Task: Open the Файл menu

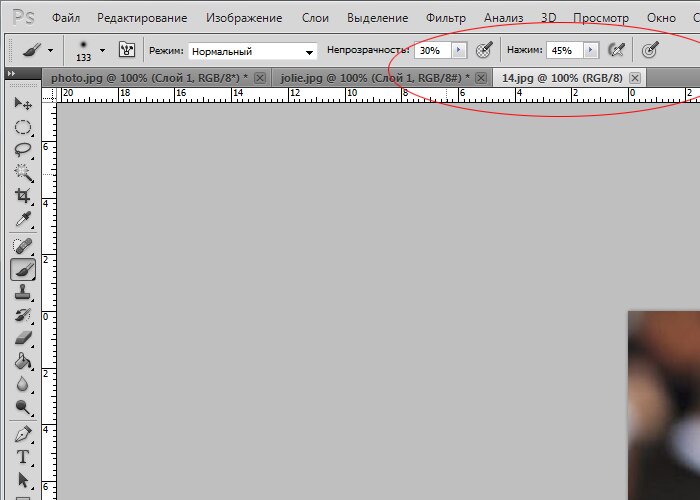Action: pos(66,18)
